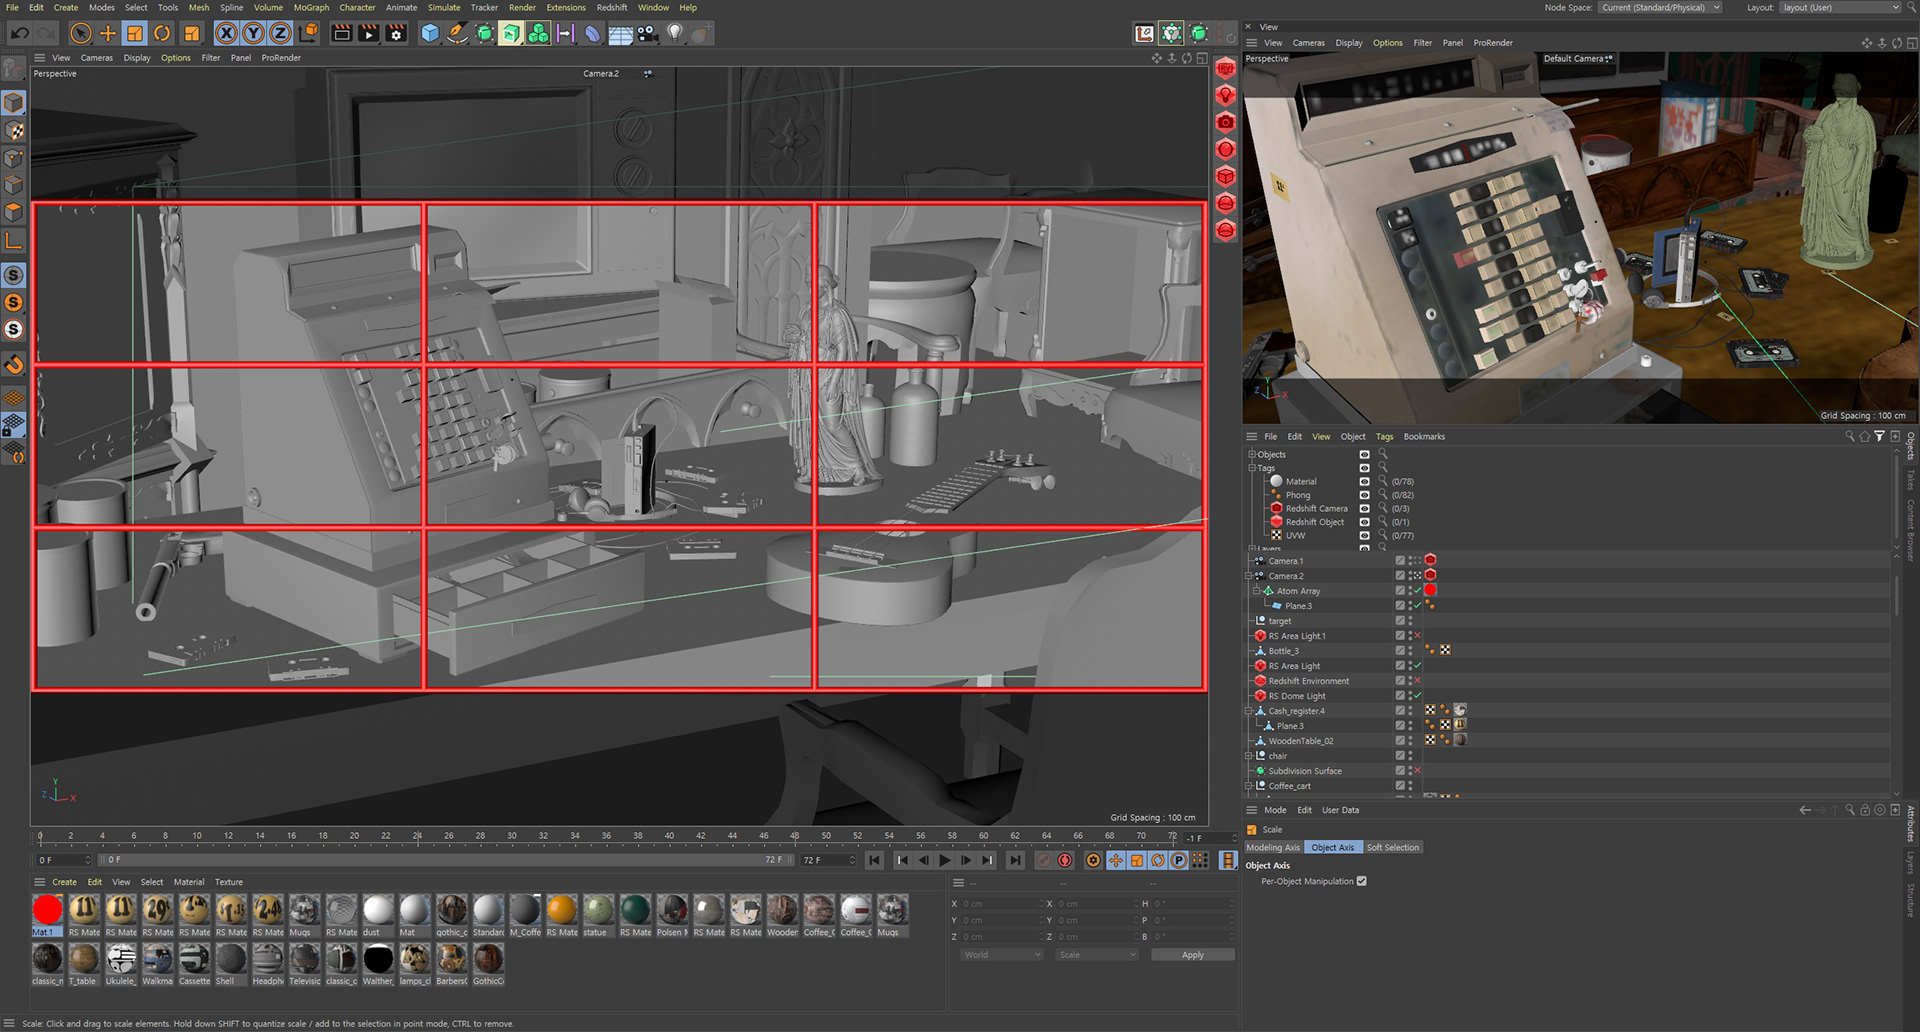
Task: Toggle the Z axis lock
Action: point(281,33)
